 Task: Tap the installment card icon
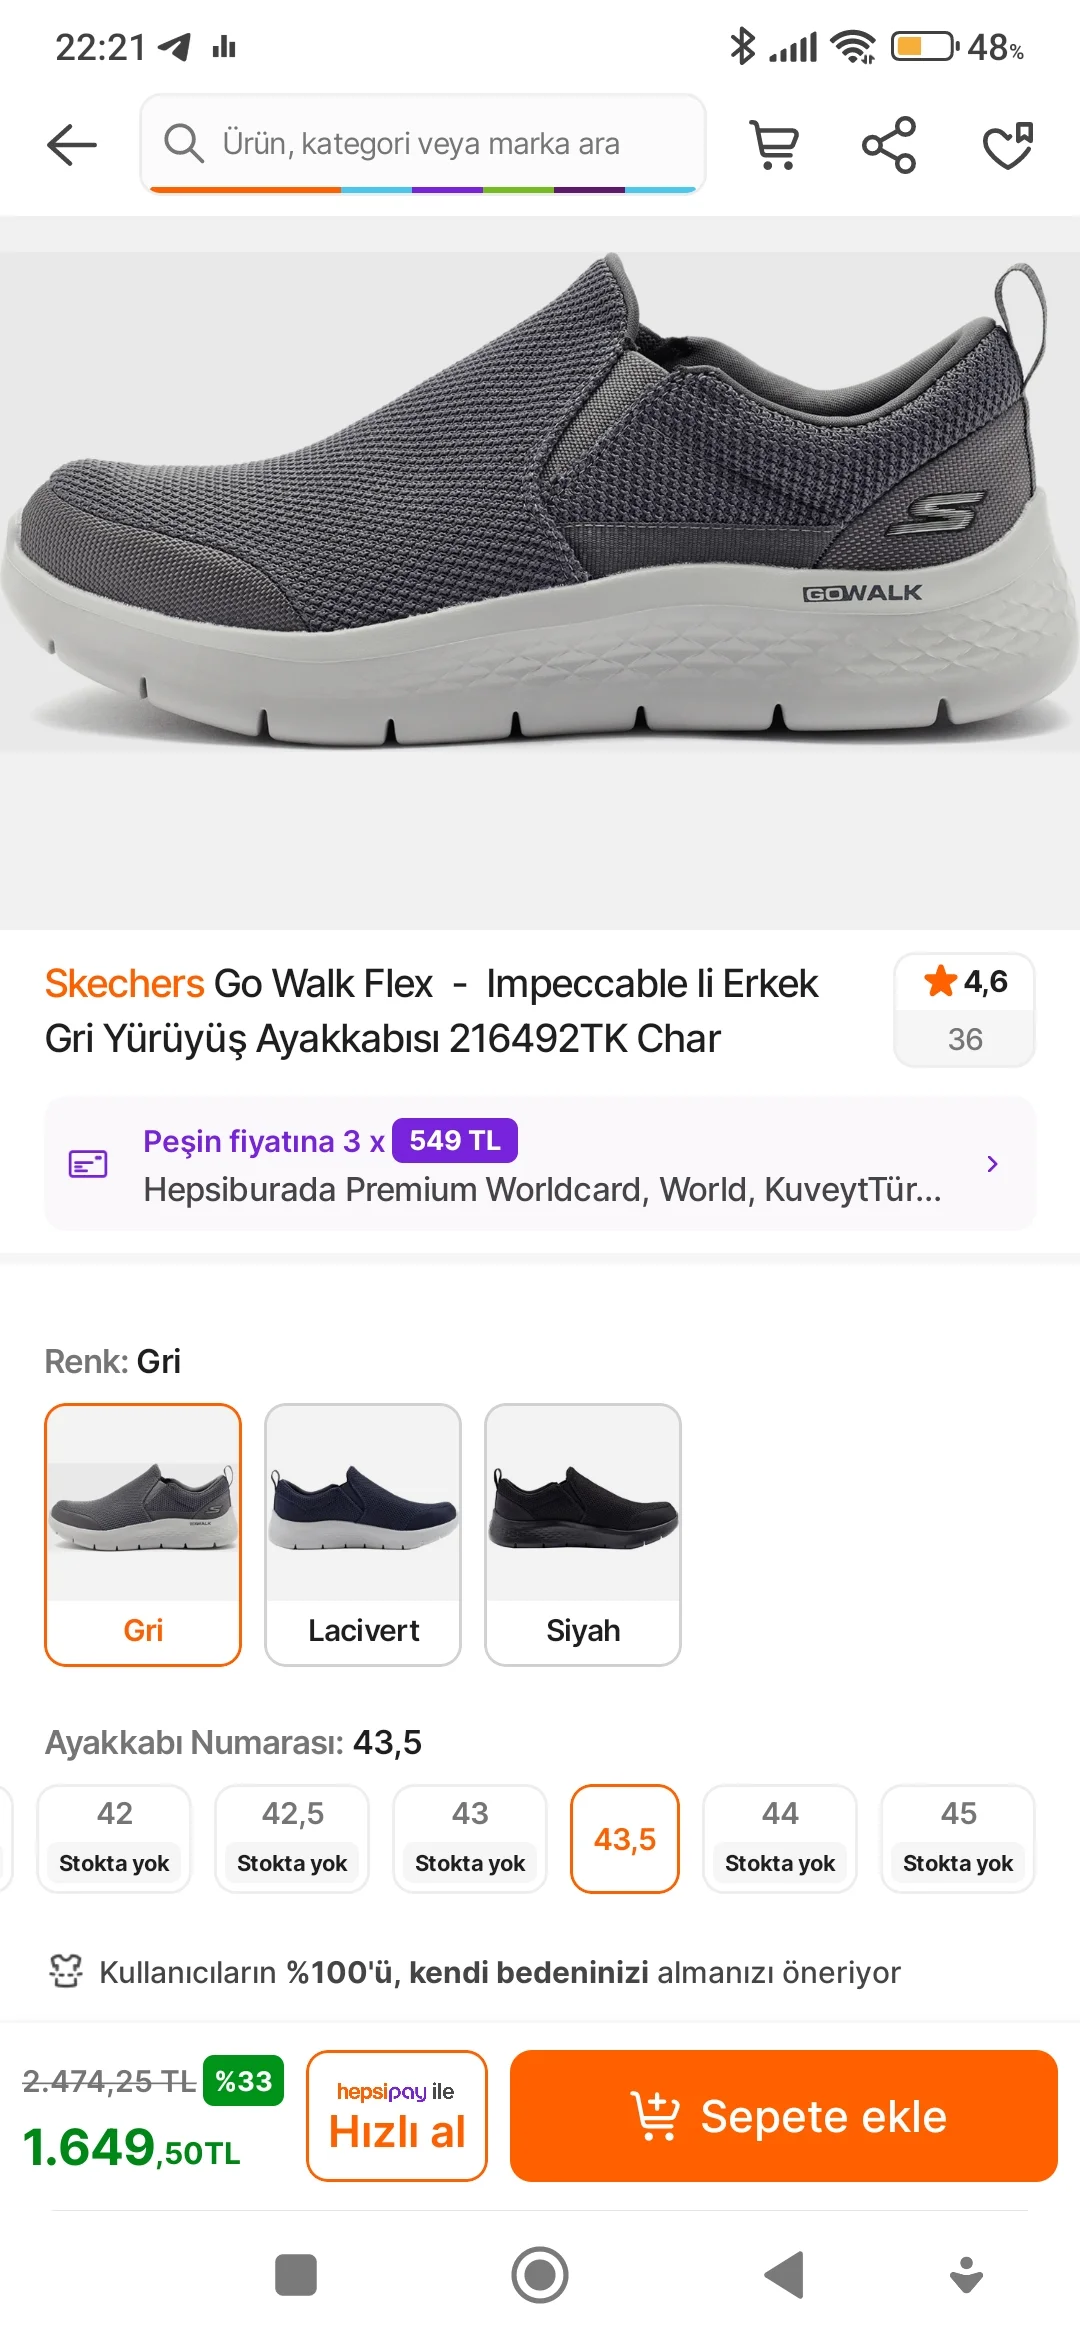tap(88, 1164)
